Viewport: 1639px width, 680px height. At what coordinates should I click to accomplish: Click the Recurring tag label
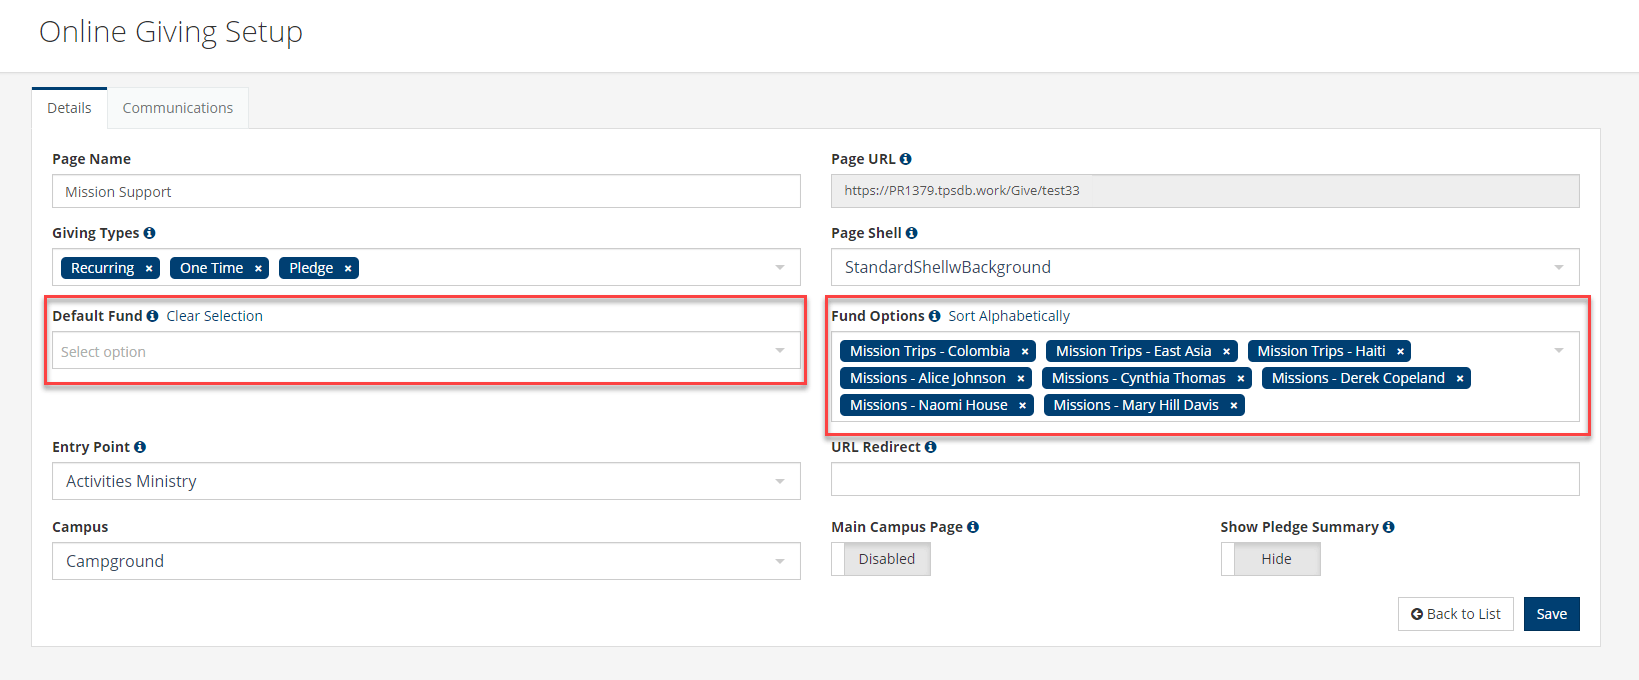(102, 268)
